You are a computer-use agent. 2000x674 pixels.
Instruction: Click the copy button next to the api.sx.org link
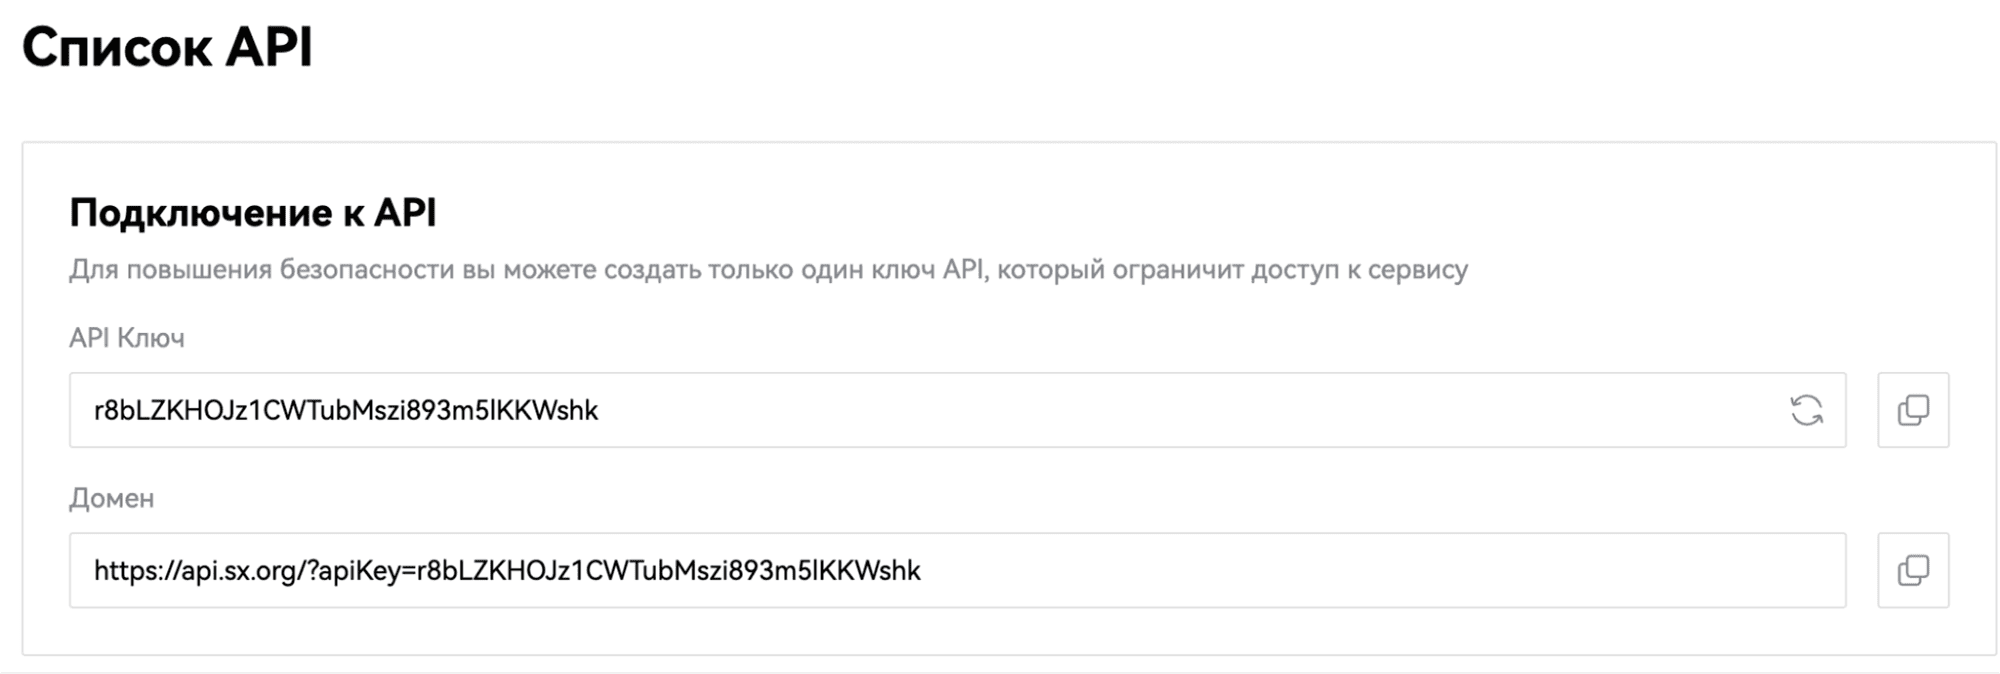[1913, 570]
